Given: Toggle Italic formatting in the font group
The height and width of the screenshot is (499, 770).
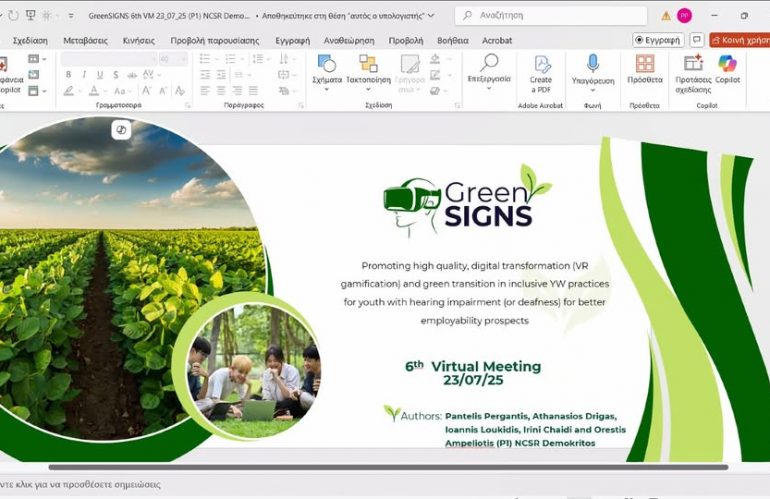Looking at the screenshot, I should pos(84,75).
